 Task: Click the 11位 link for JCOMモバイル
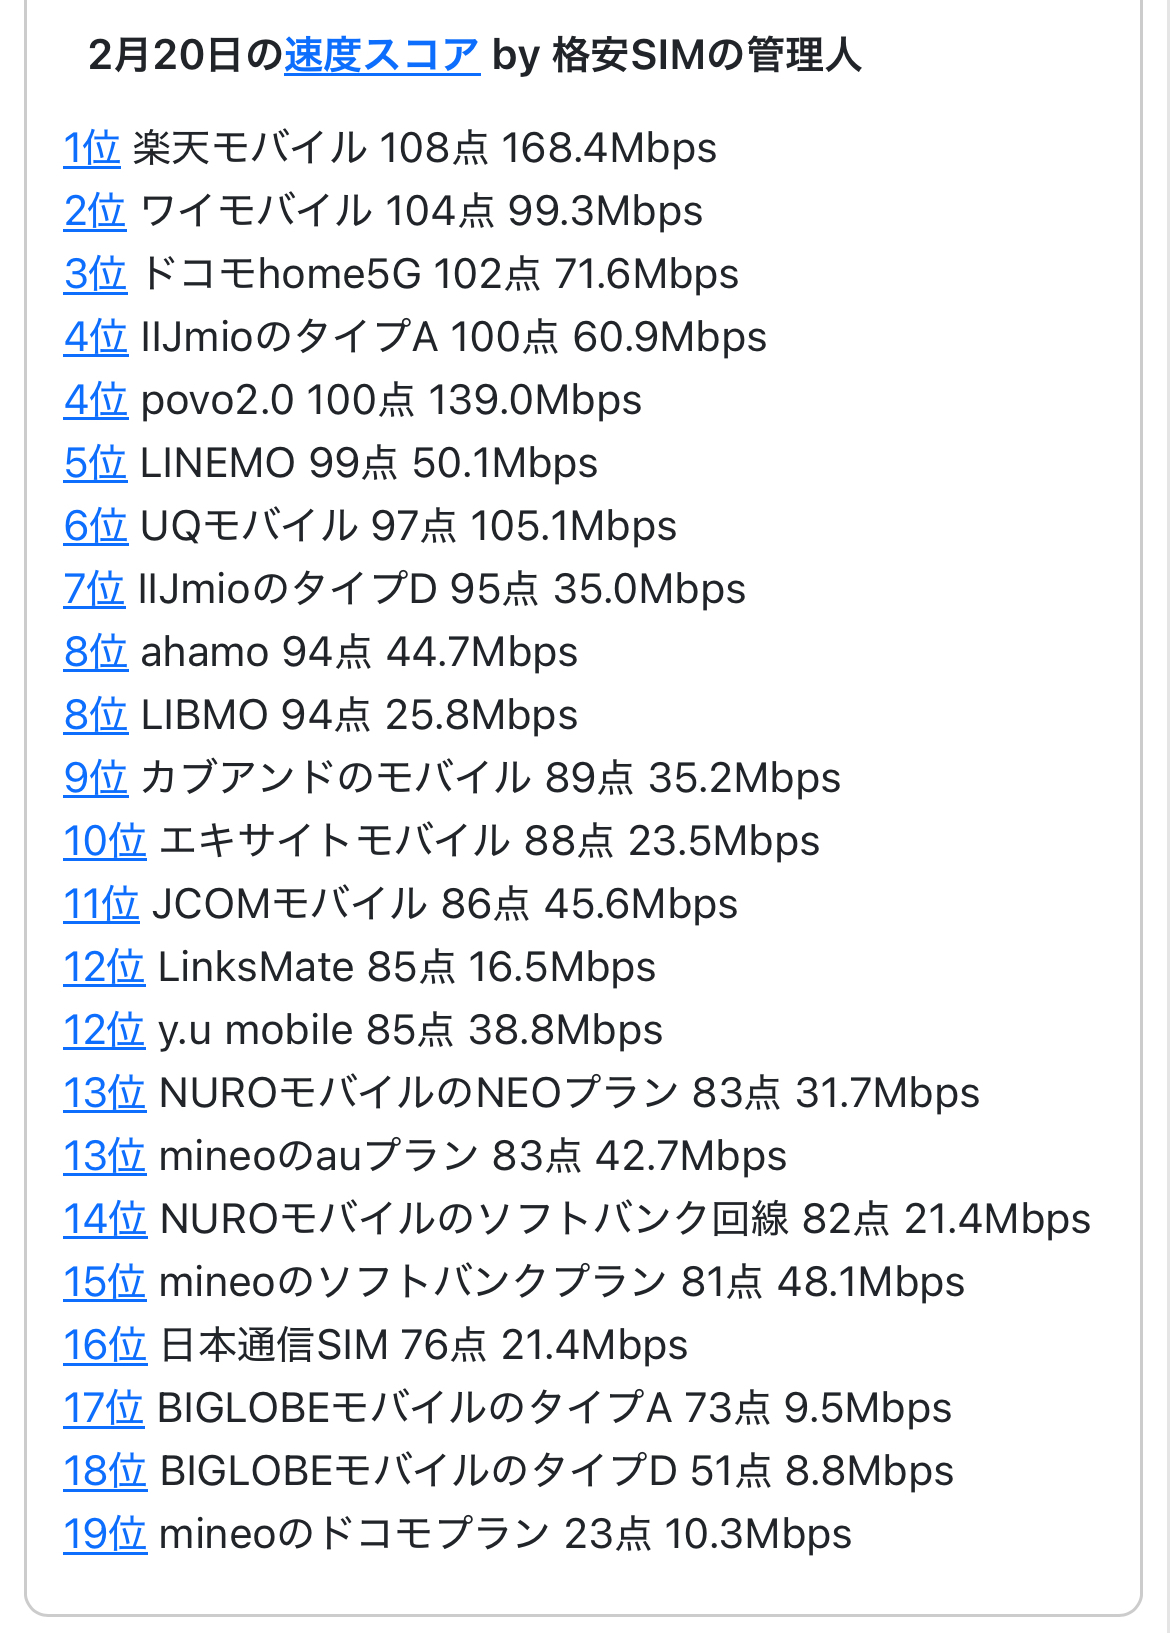[100, 905]
